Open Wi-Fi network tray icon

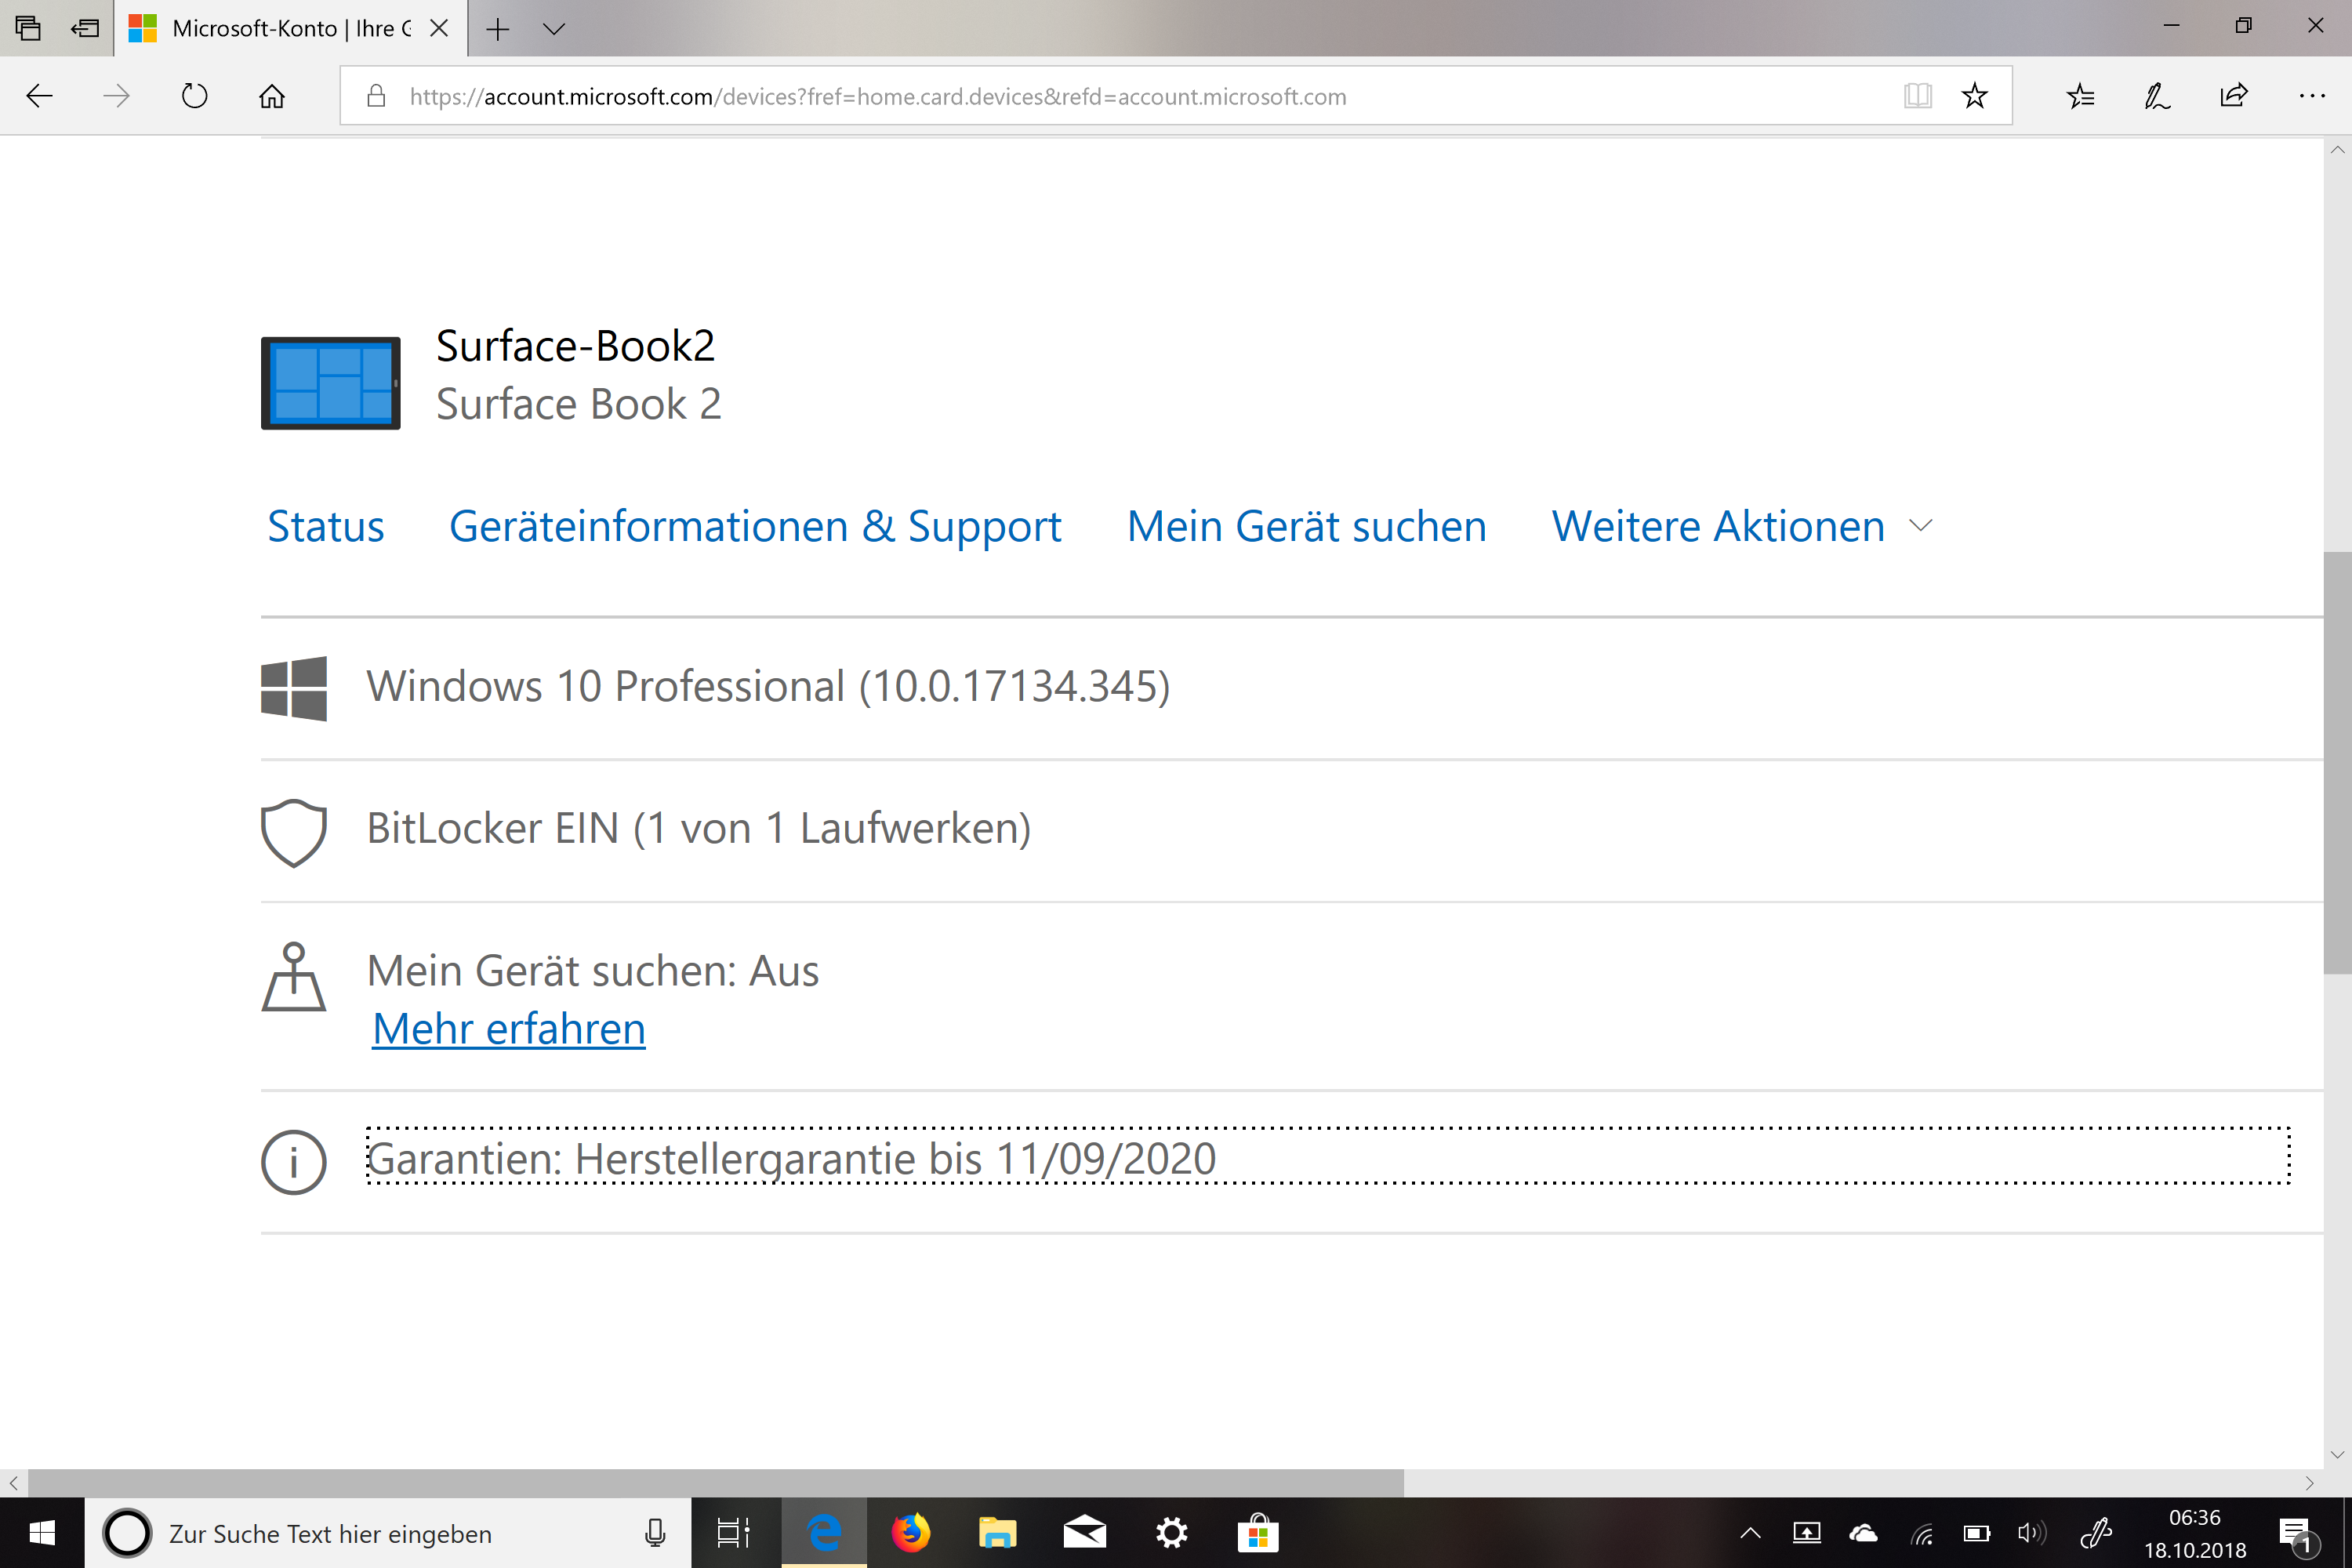[1921, 1533]
